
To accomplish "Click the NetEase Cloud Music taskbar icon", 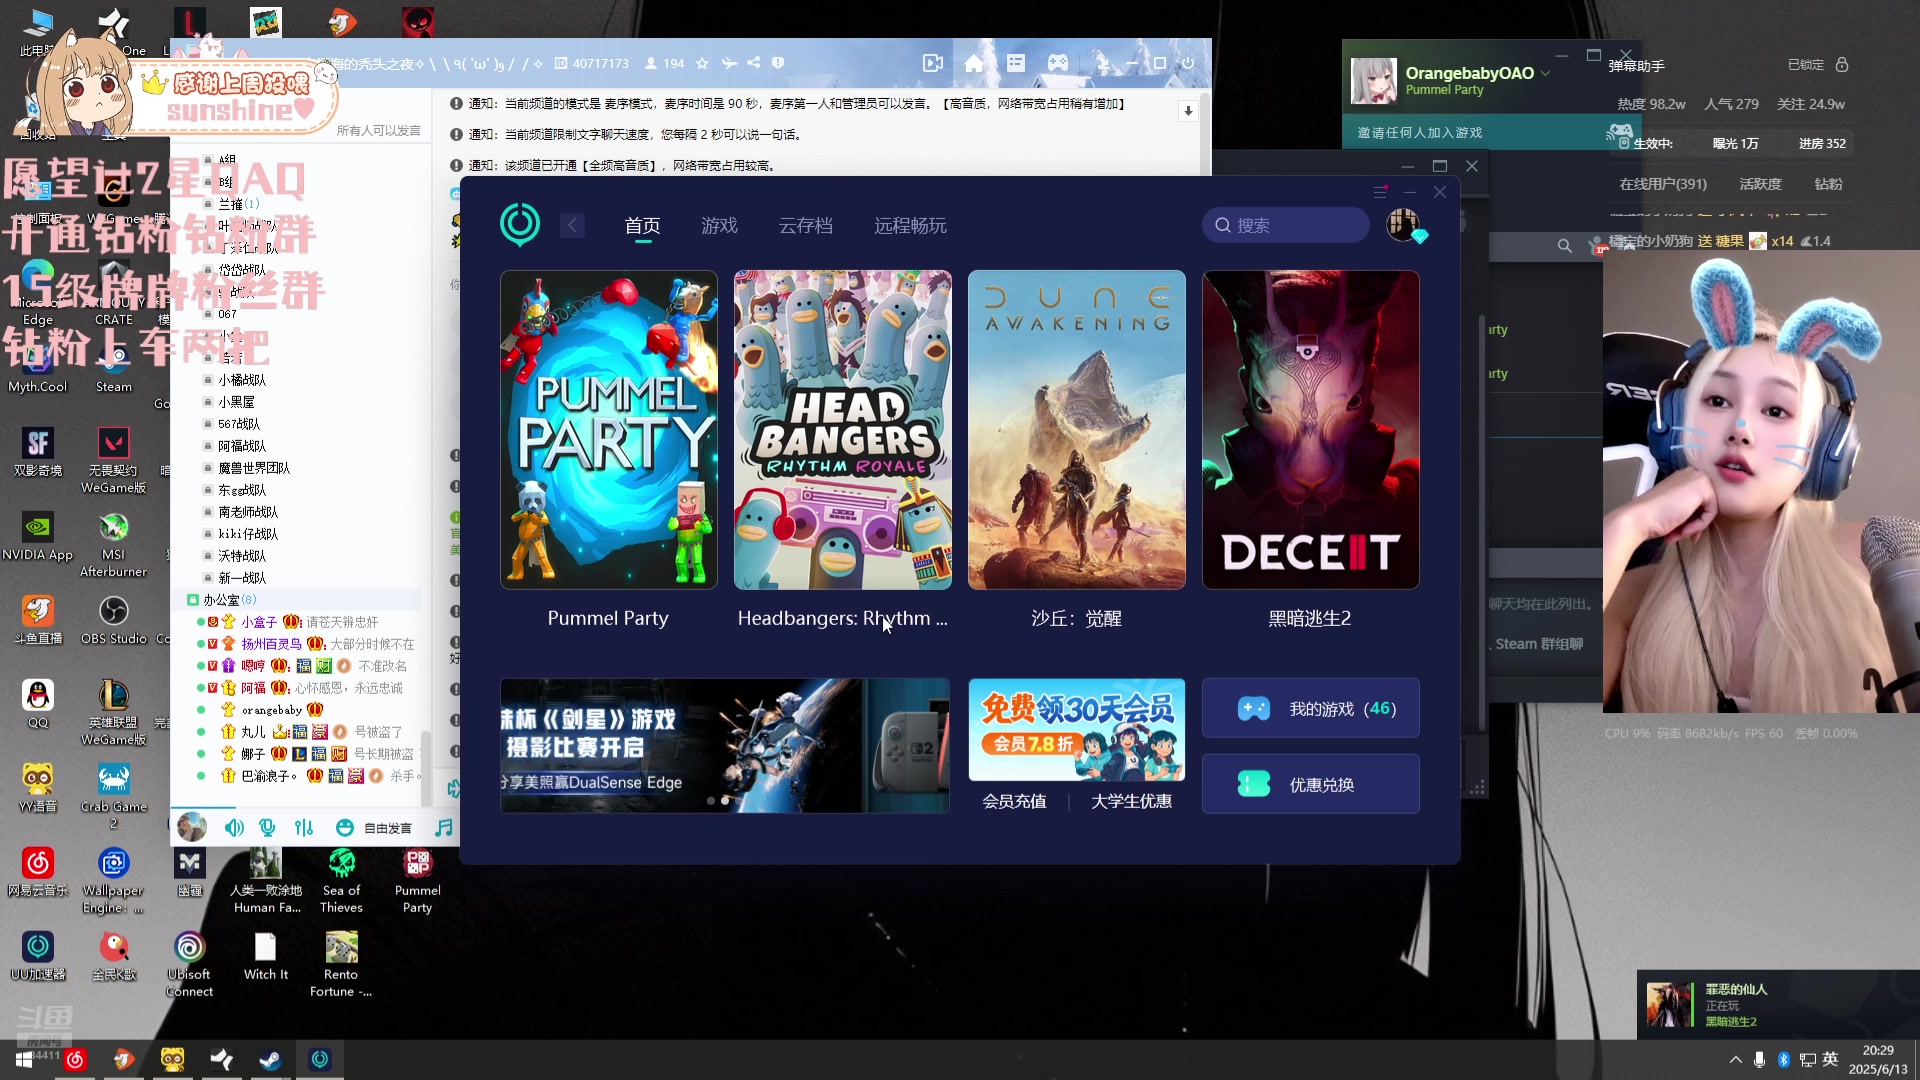I will [75, 1060].
